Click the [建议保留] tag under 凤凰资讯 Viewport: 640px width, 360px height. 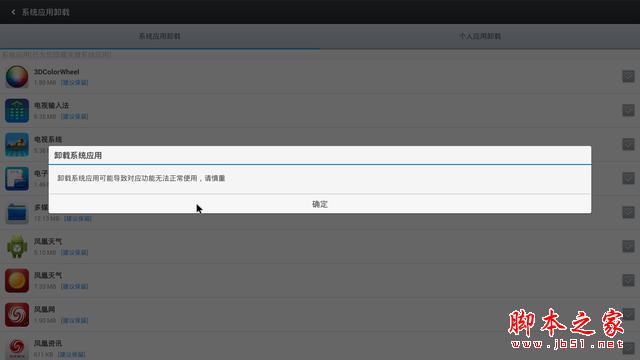pyautogui.click(x=71, y=354)
